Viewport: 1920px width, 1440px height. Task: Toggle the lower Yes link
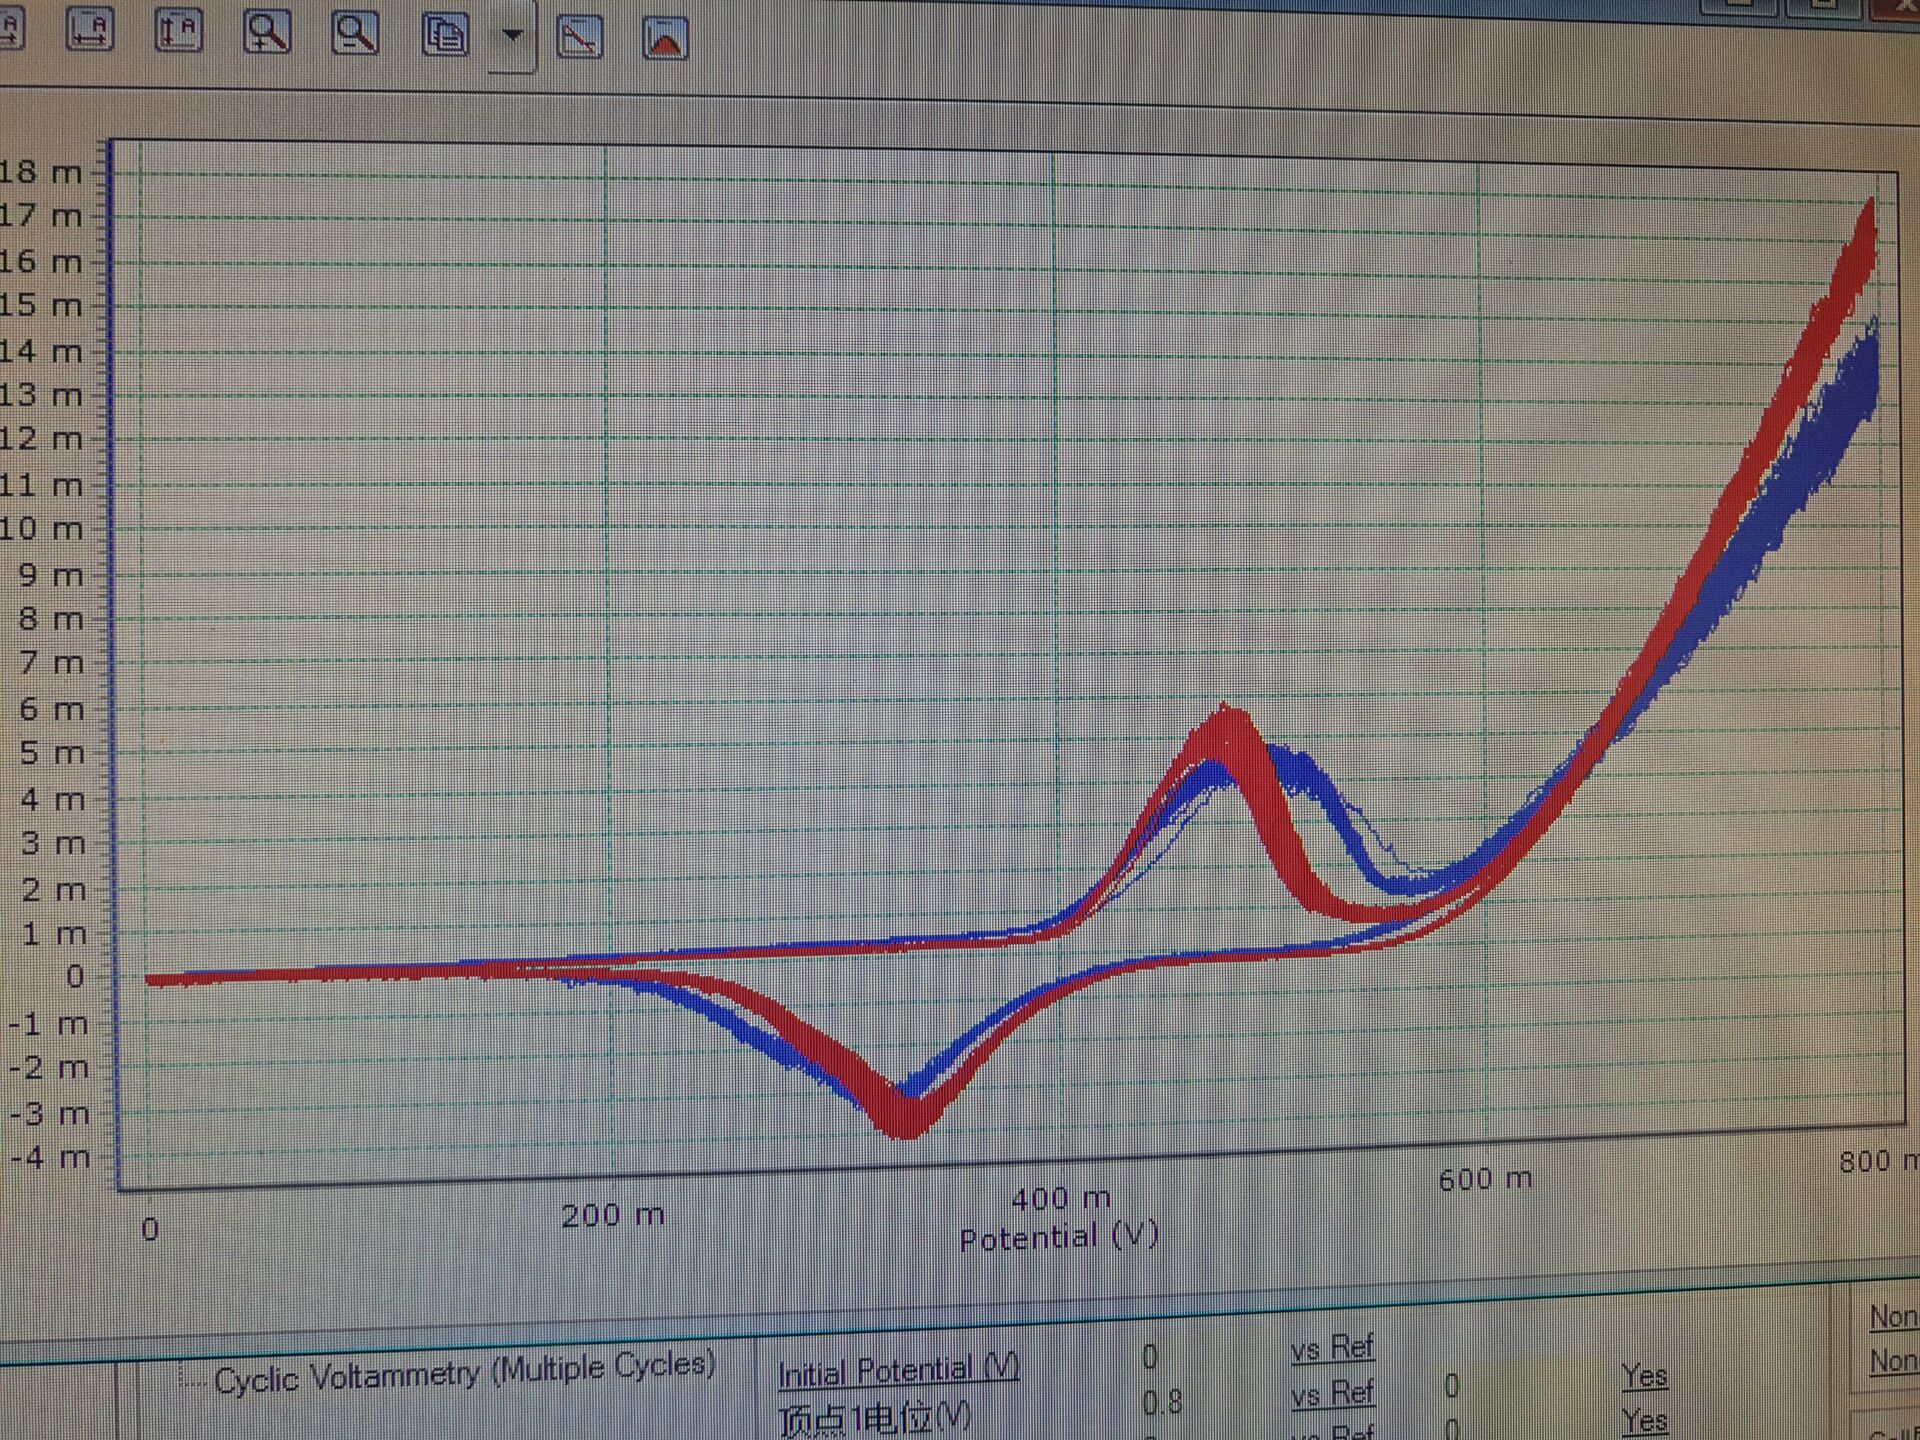click(1644, 1420)
